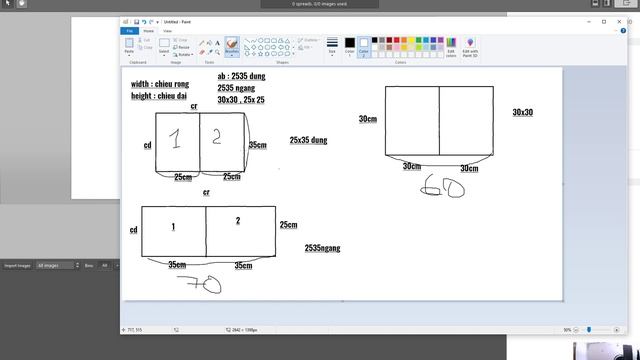The image size is (640, 360).
Task: Open the Size line thickness dropdown
Action: coord(332,47)
